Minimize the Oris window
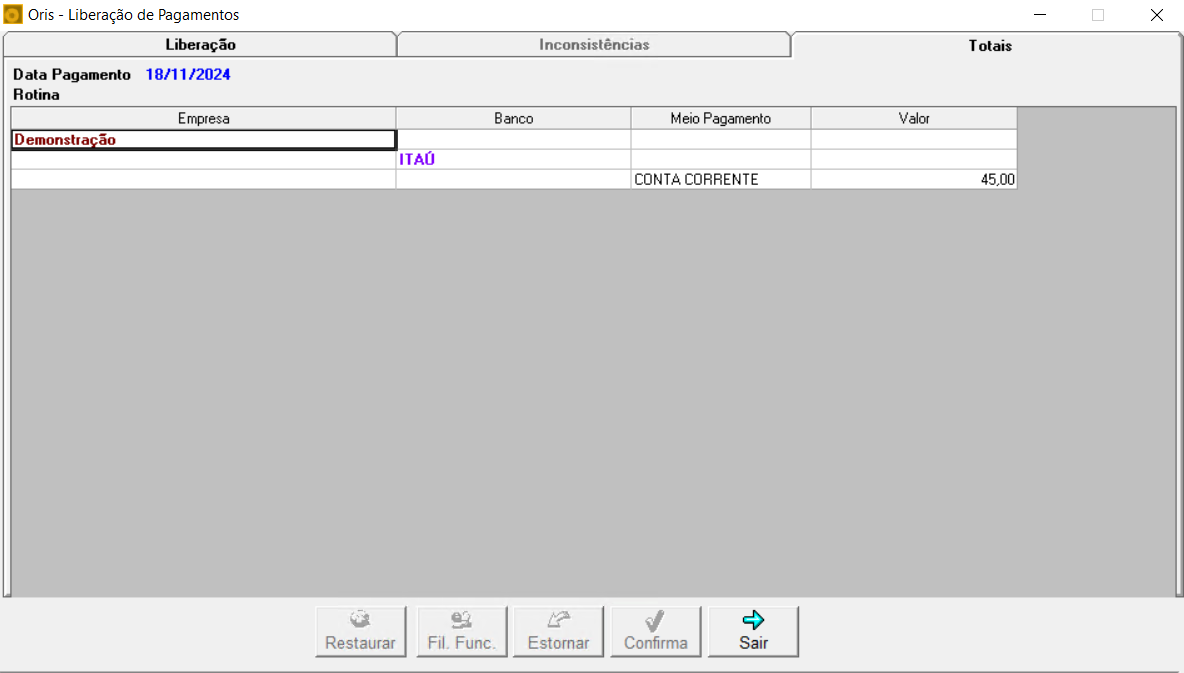The height and width of the screenshot is (673, 1184). click(x=1040, y=14)
